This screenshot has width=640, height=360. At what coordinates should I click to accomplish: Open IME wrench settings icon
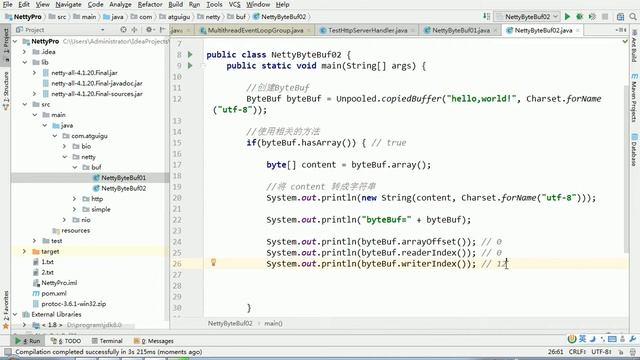pyautogui.click(x=633, y=339)
